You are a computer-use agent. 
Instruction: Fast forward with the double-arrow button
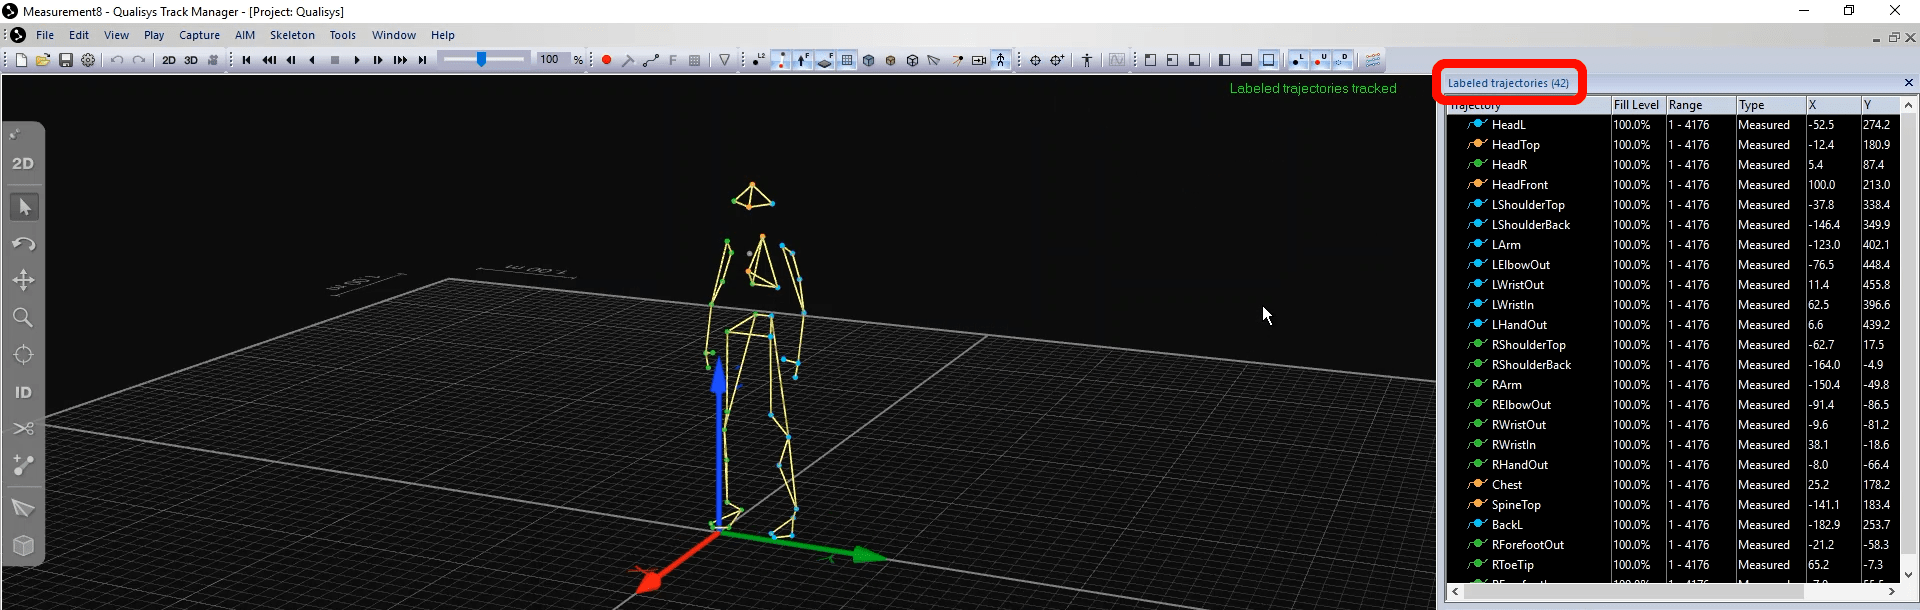coord(400,60)
